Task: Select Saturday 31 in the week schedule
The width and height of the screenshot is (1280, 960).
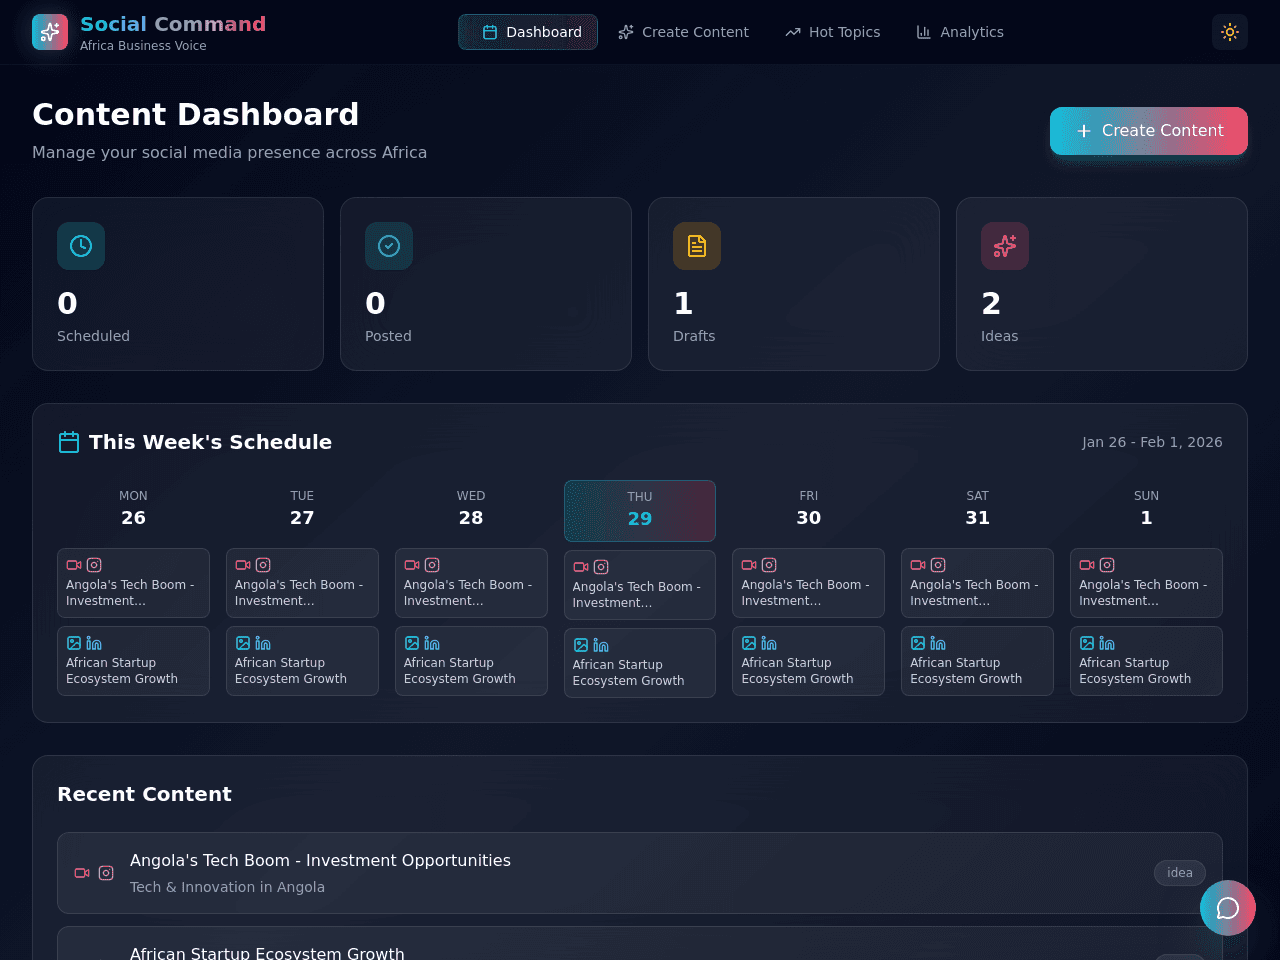Action: (978, 509)
